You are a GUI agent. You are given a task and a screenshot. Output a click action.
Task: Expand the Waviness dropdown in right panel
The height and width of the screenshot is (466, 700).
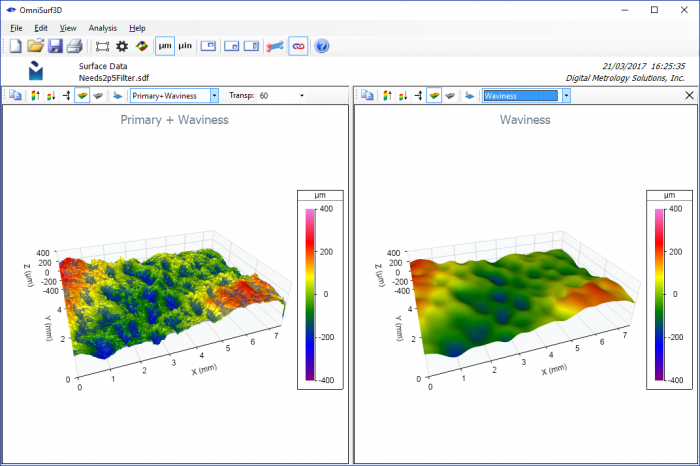(567, 96)
